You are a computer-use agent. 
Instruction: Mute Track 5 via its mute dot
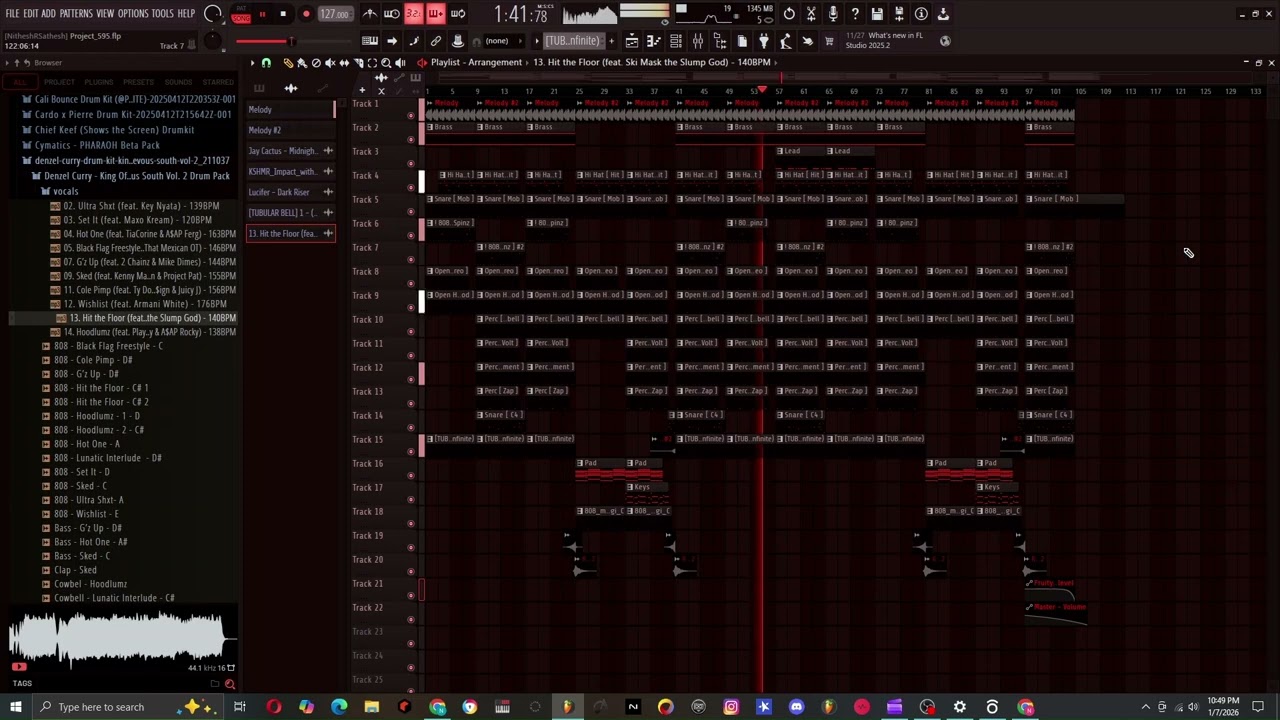(410, 211)
